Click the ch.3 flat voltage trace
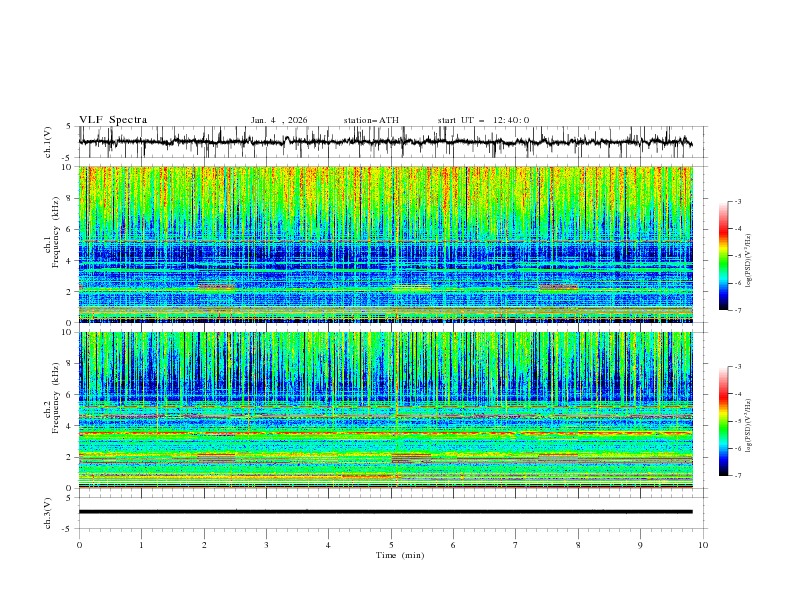 385,512
